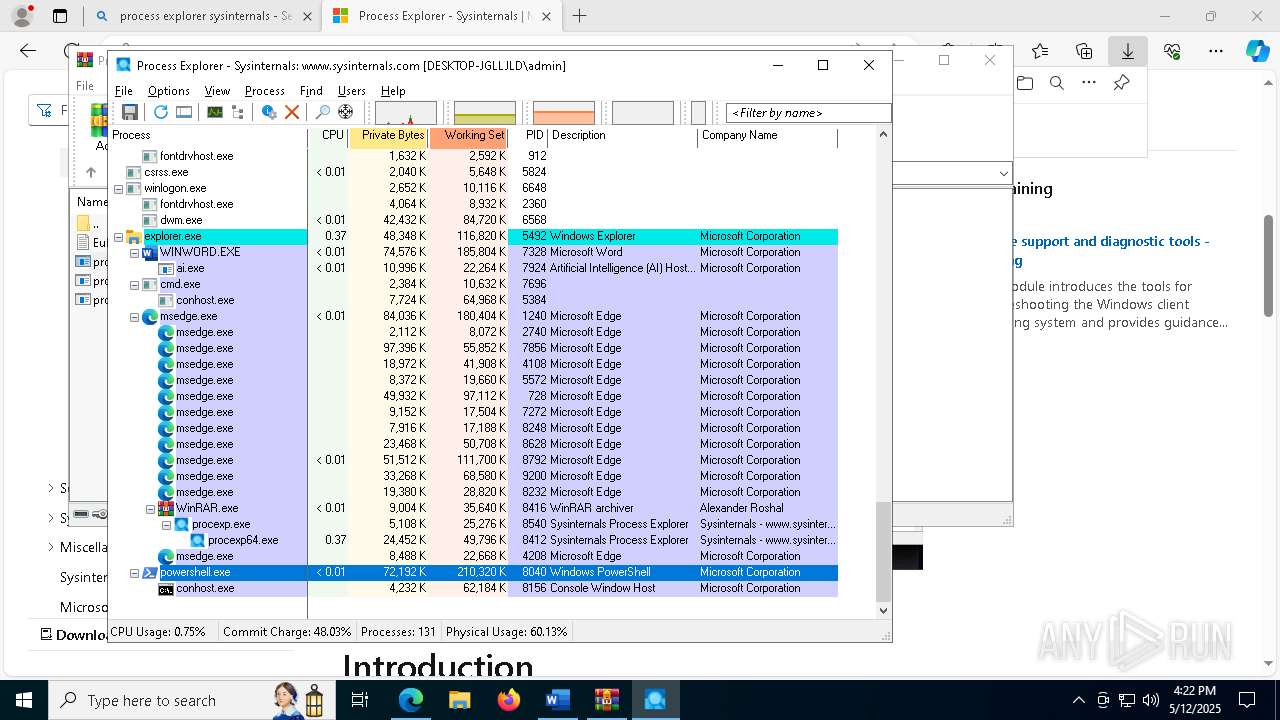Viewport: 1280px width, 720px height.
Task: Open Firefox from the taskbar
Action: click(x=509, y=700)
